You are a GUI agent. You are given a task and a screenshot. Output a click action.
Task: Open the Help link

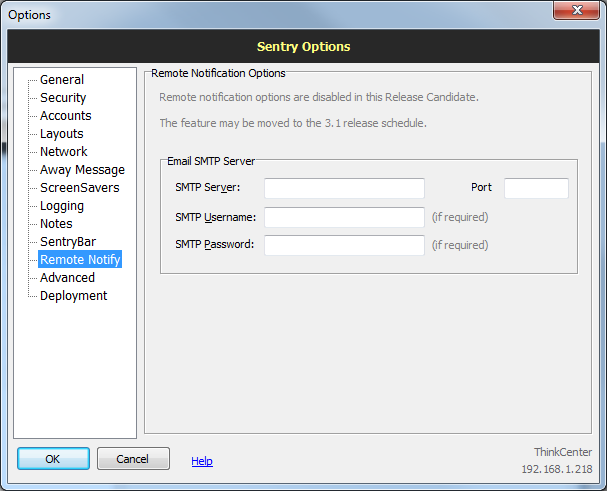click(x=202, y=461)
